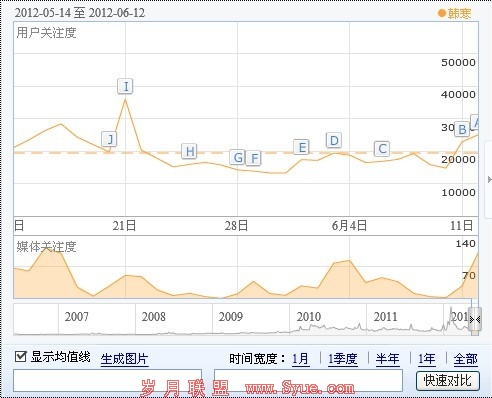This screenshot has height=398, width=492.
Task: Click the 媒体关注度 chart label
Action: [x=46, y=247]
